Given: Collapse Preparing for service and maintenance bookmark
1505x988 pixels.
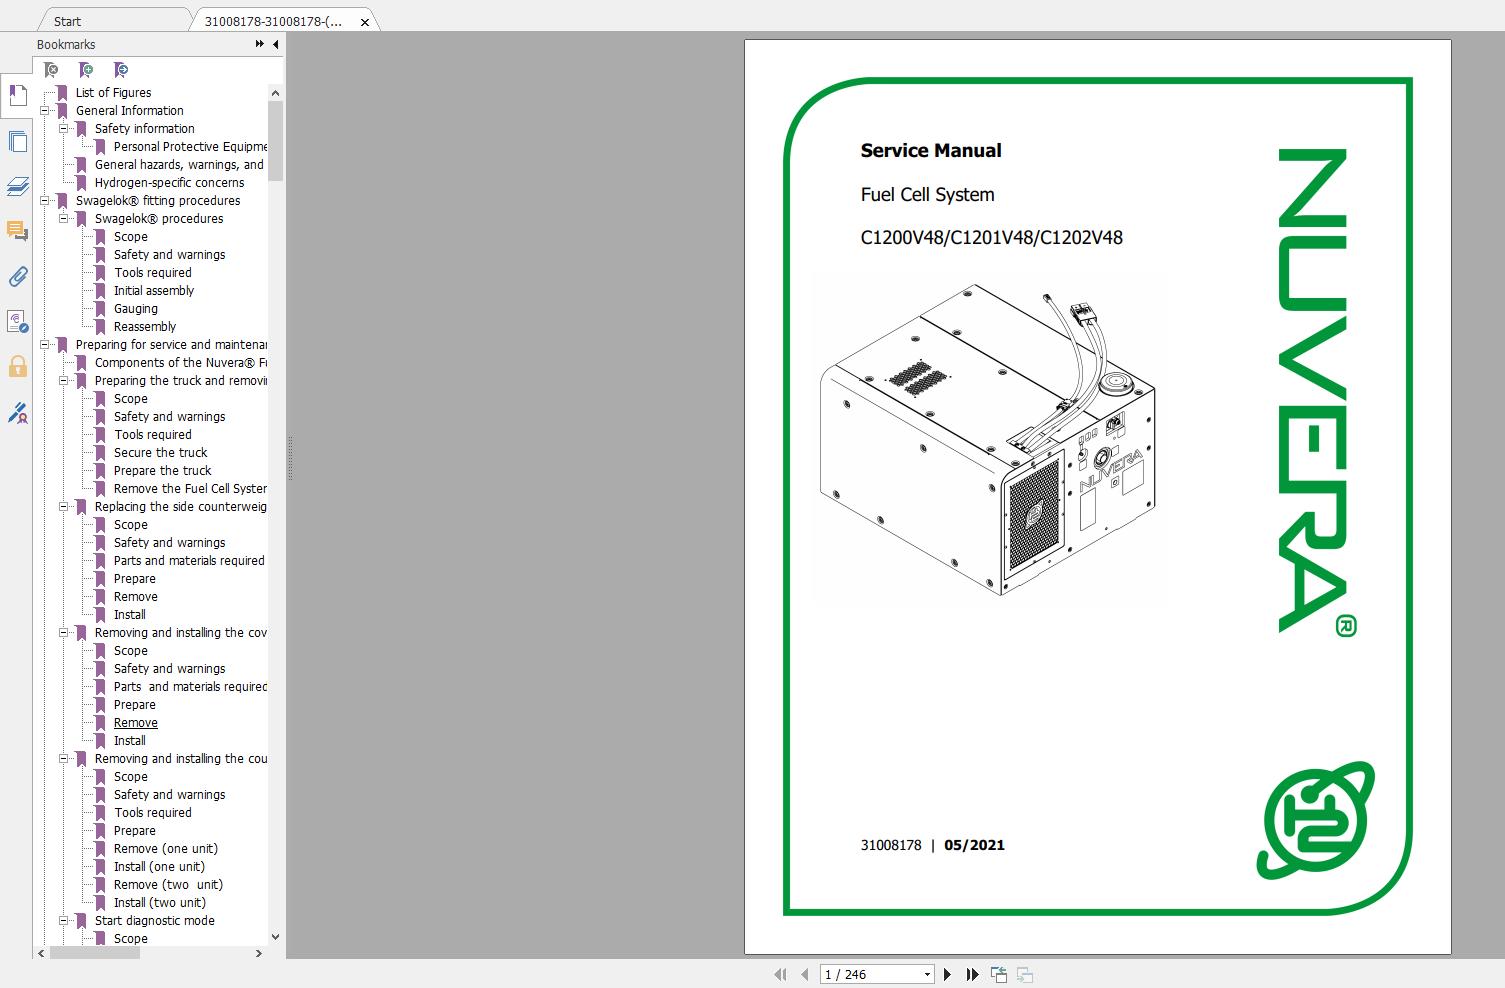Looking at the screenshot, I should point(45,345).
